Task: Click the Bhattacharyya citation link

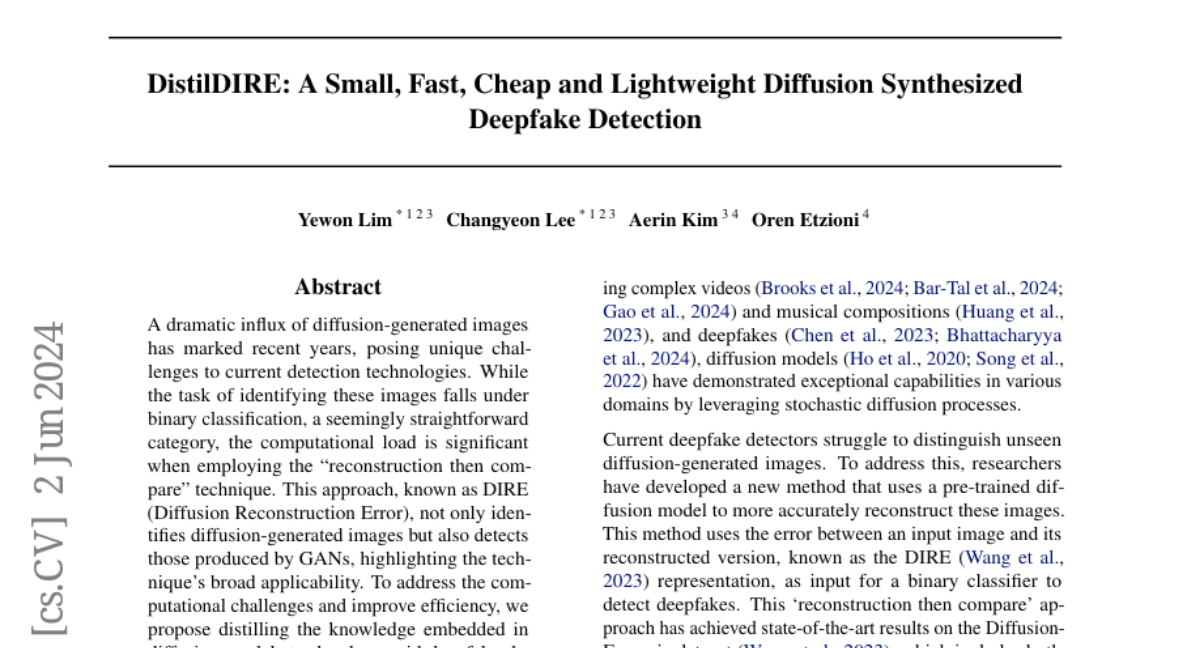Action: click(1003, 335)
